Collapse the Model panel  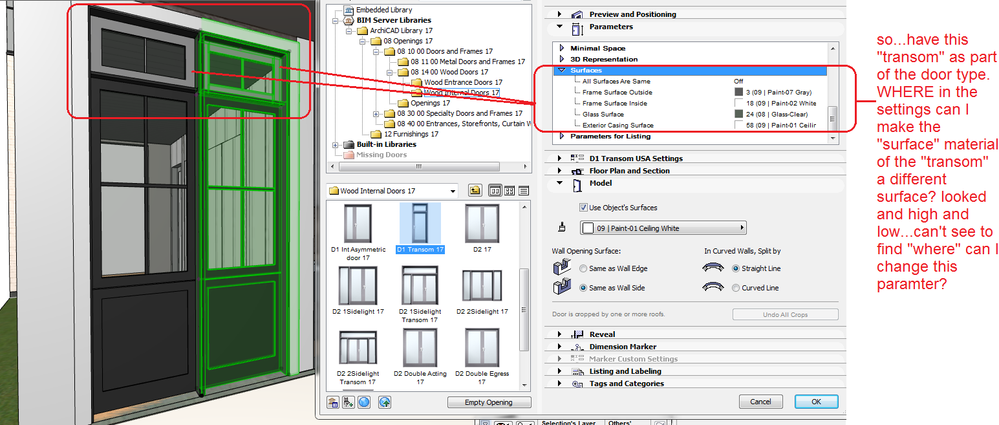[x=559, y=183]
